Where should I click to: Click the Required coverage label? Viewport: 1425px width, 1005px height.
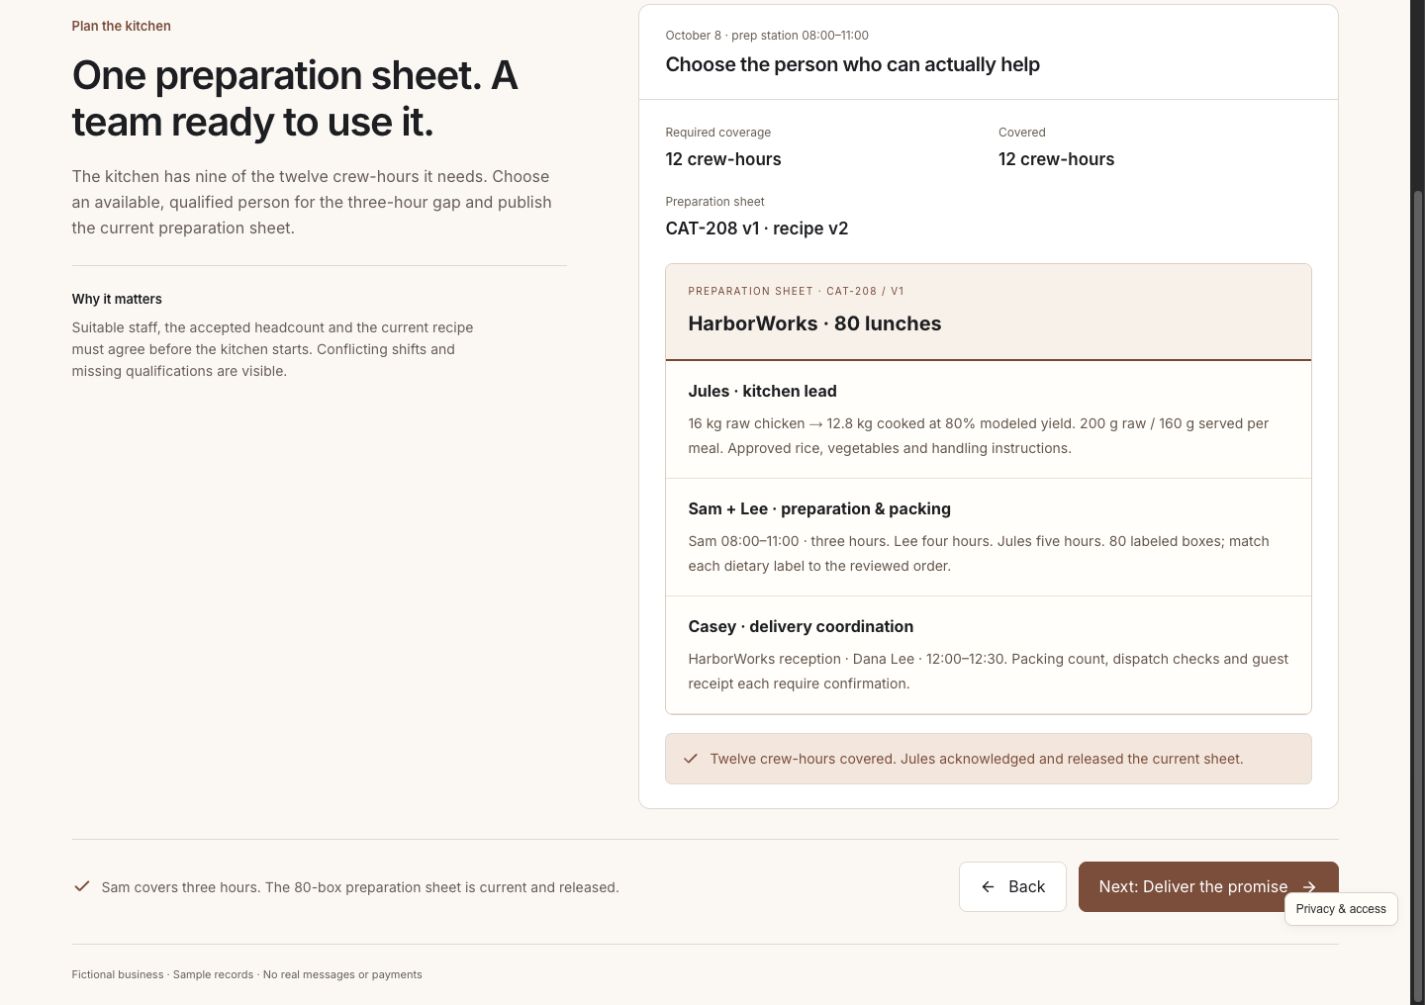click(x=718, y=132)
